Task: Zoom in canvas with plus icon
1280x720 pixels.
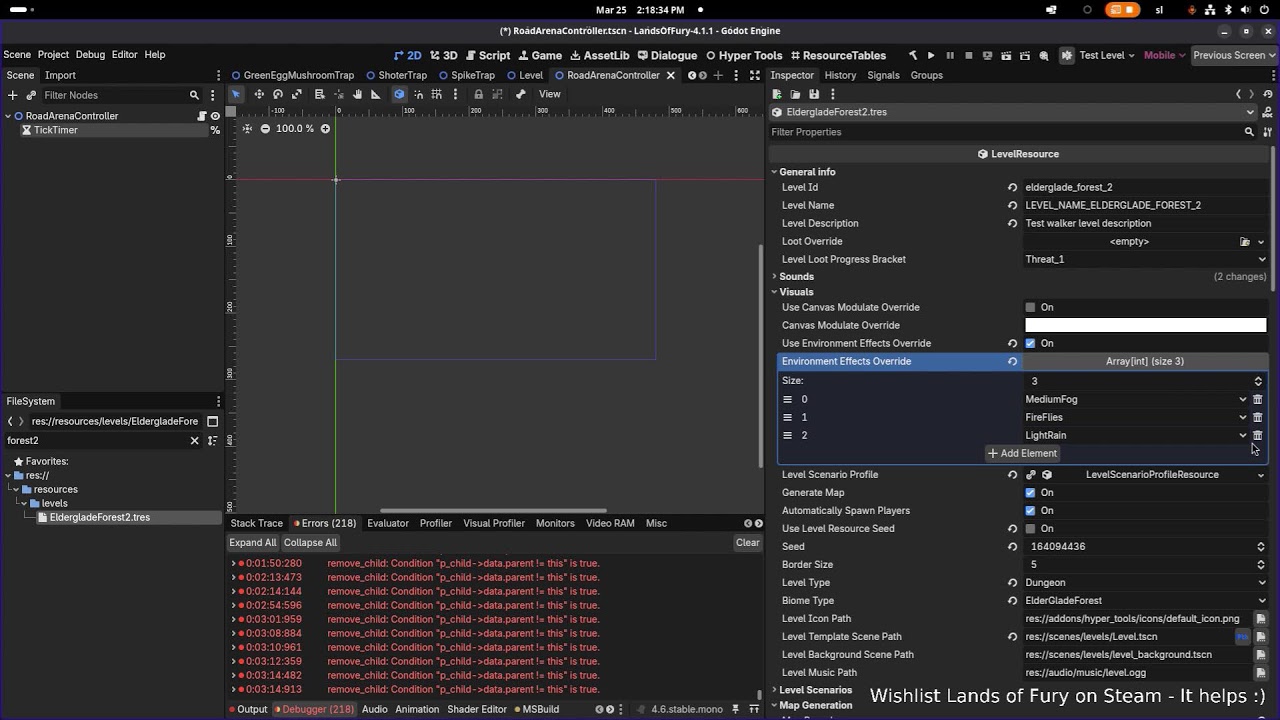Action: (x=325, y=129)
